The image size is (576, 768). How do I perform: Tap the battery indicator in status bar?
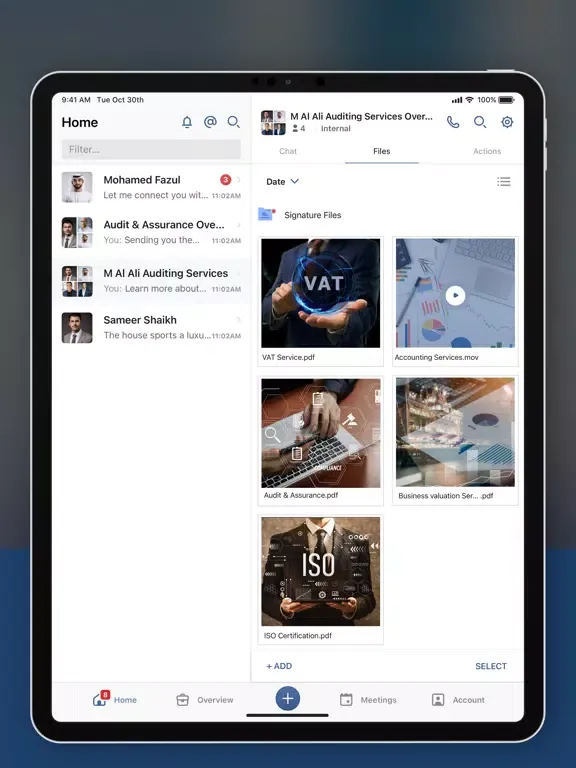coord(506,100)
